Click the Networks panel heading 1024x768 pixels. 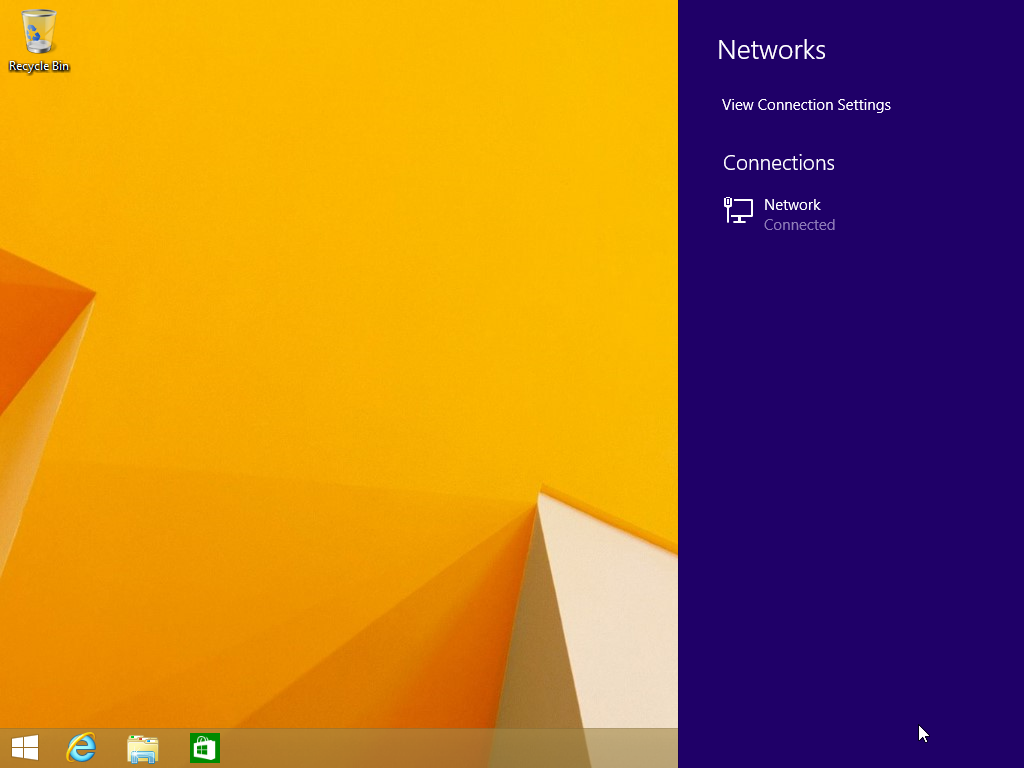coord(771,50)
